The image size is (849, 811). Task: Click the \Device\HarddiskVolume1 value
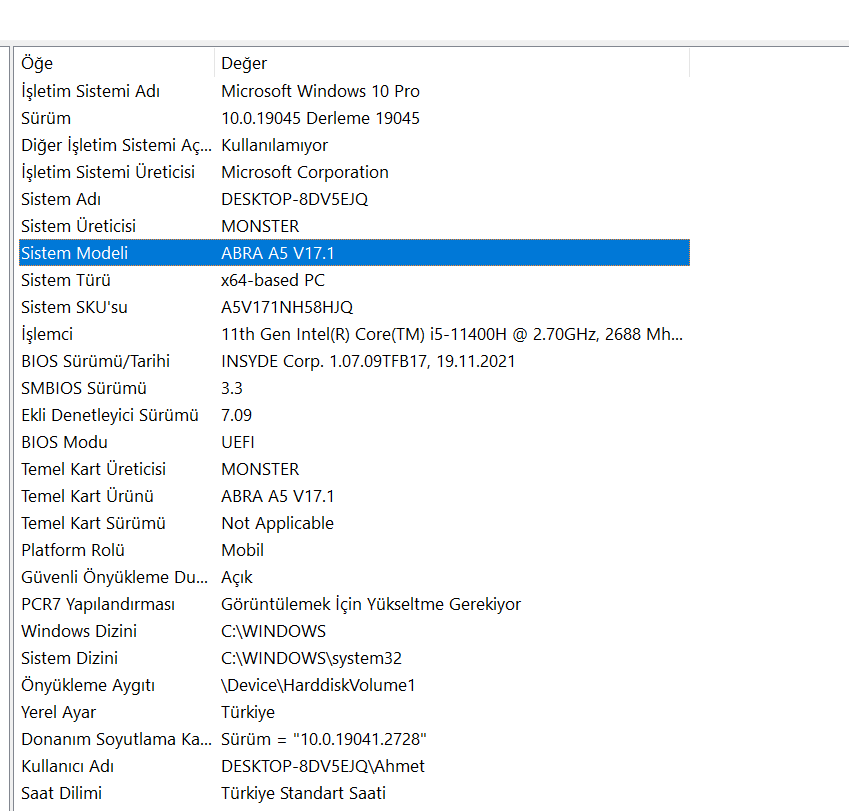tap(318, 685)
